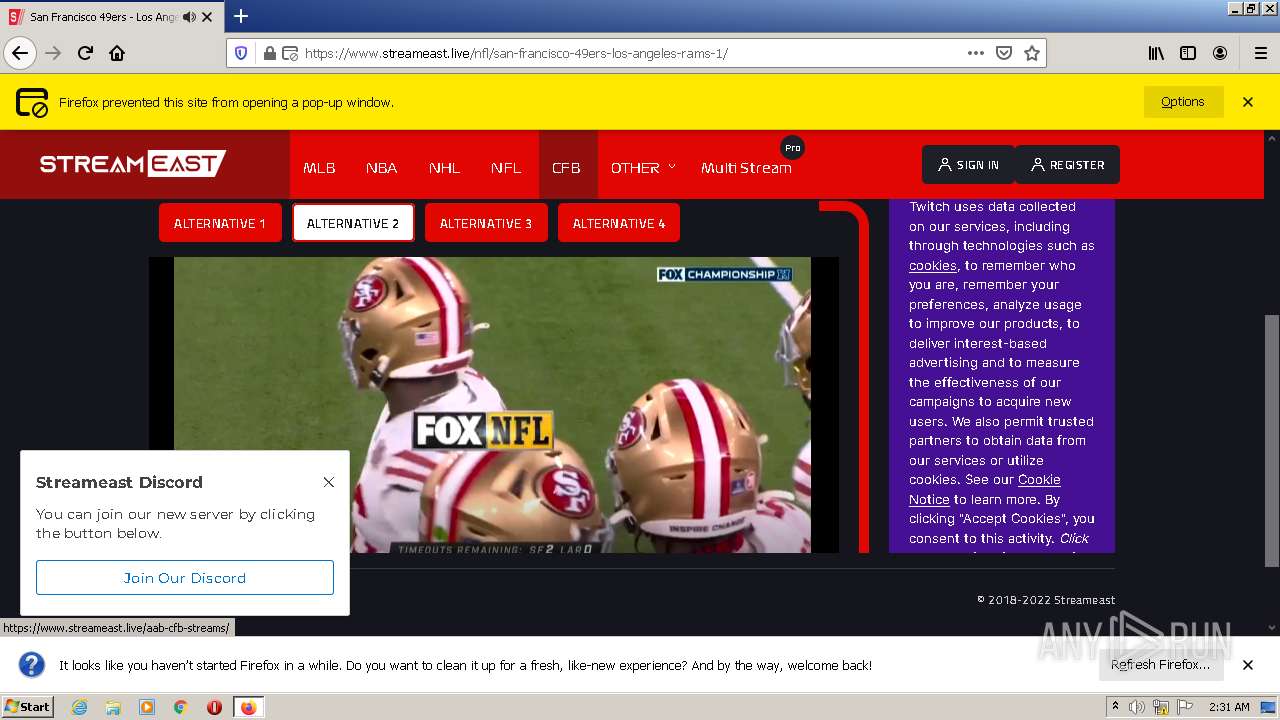Close the San Francisco 49ers tab
The height and width of the screenshot is (720, 1280).
coord(207,17)
